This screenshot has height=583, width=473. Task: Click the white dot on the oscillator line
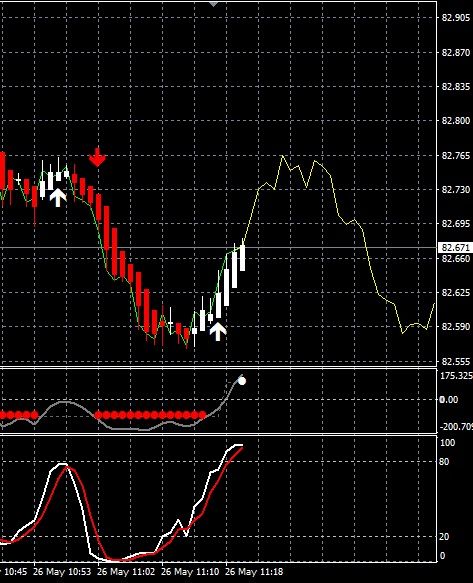click(x=242, y=381)
